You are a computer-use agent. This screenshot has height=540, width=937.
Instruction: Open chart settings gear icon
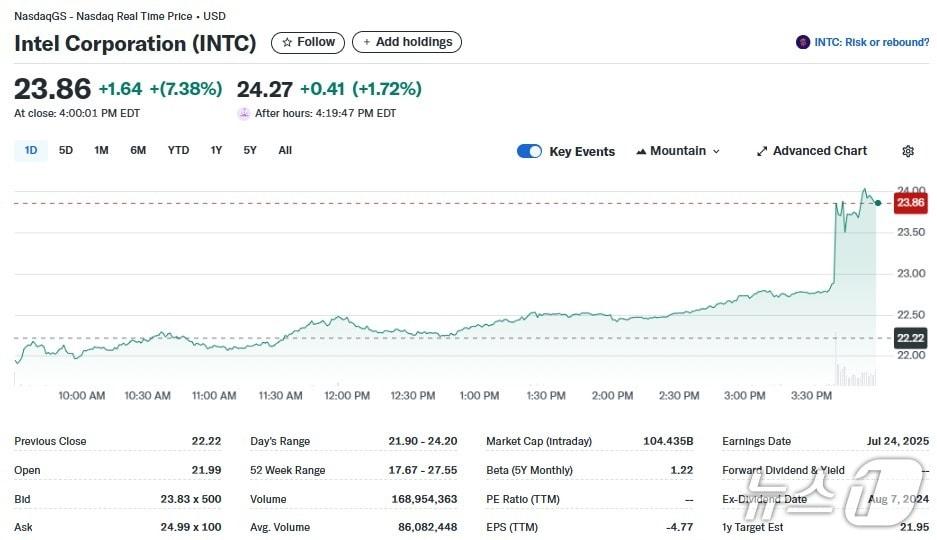907,151
